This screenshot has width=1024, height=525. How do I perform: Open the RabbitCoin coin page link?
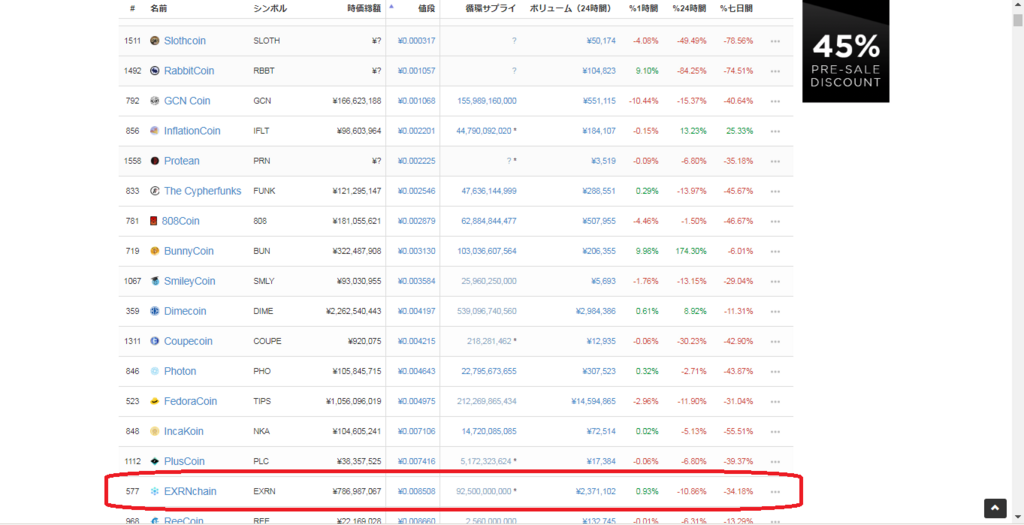(x=189, y=71)
